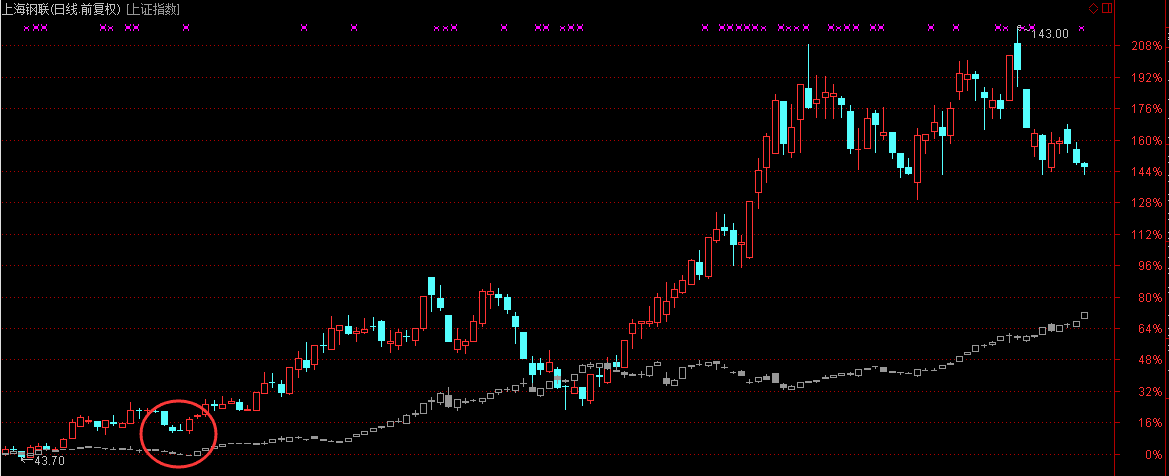1169x476 pixels.
Task: Click the tallest cyan candle below 143.00
Action: pyautogui.click(x=1026, y=107)
